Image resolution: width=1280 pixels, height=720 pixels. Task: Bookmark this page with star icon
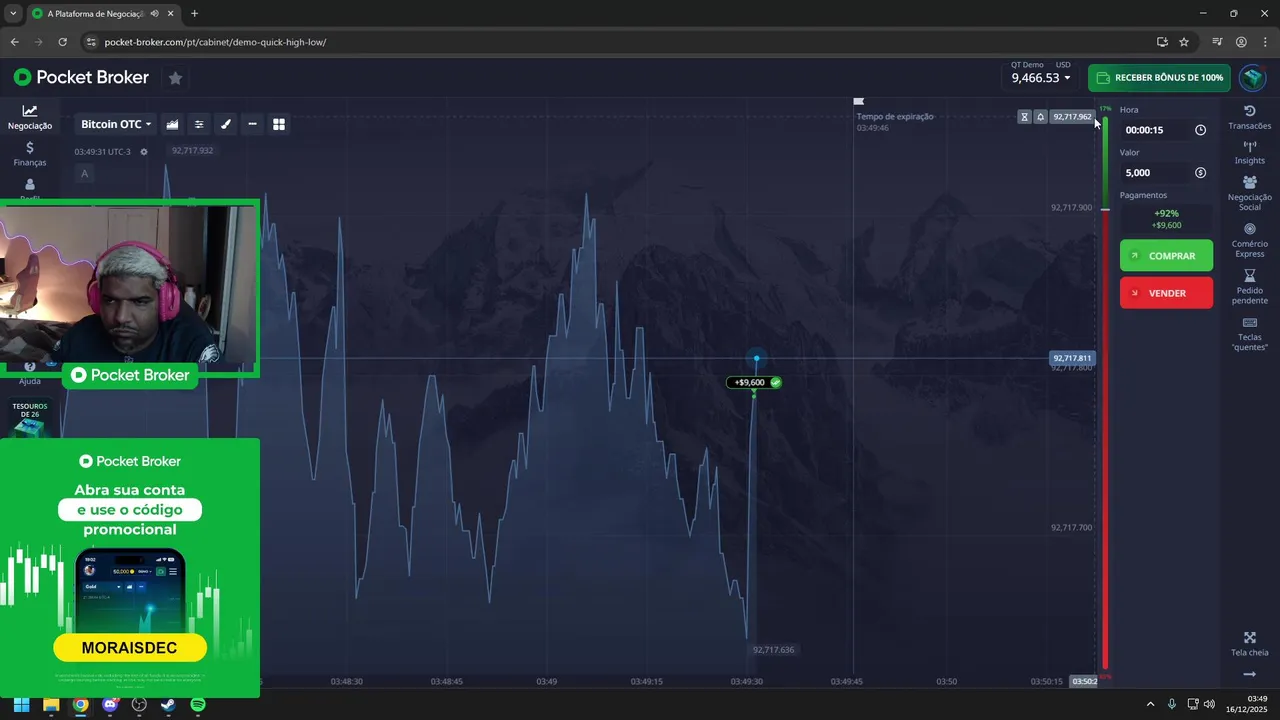point(1184,42)
